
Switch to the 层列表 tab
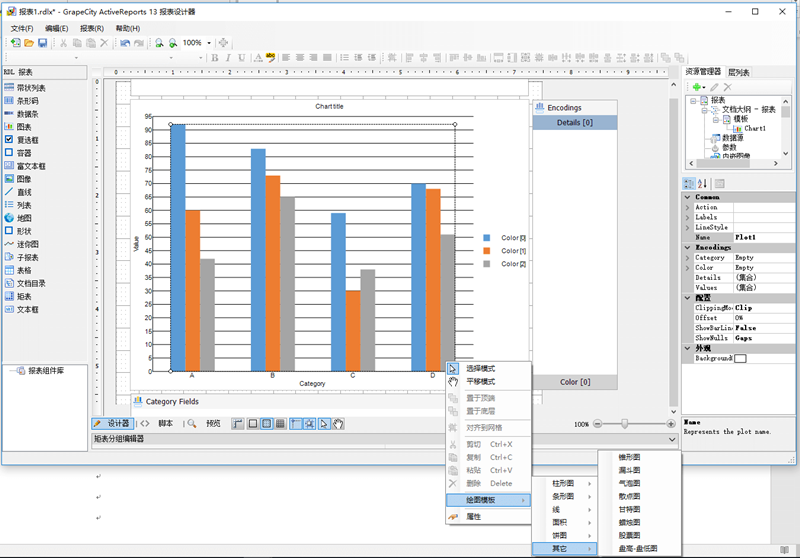(x=740, y=72)
